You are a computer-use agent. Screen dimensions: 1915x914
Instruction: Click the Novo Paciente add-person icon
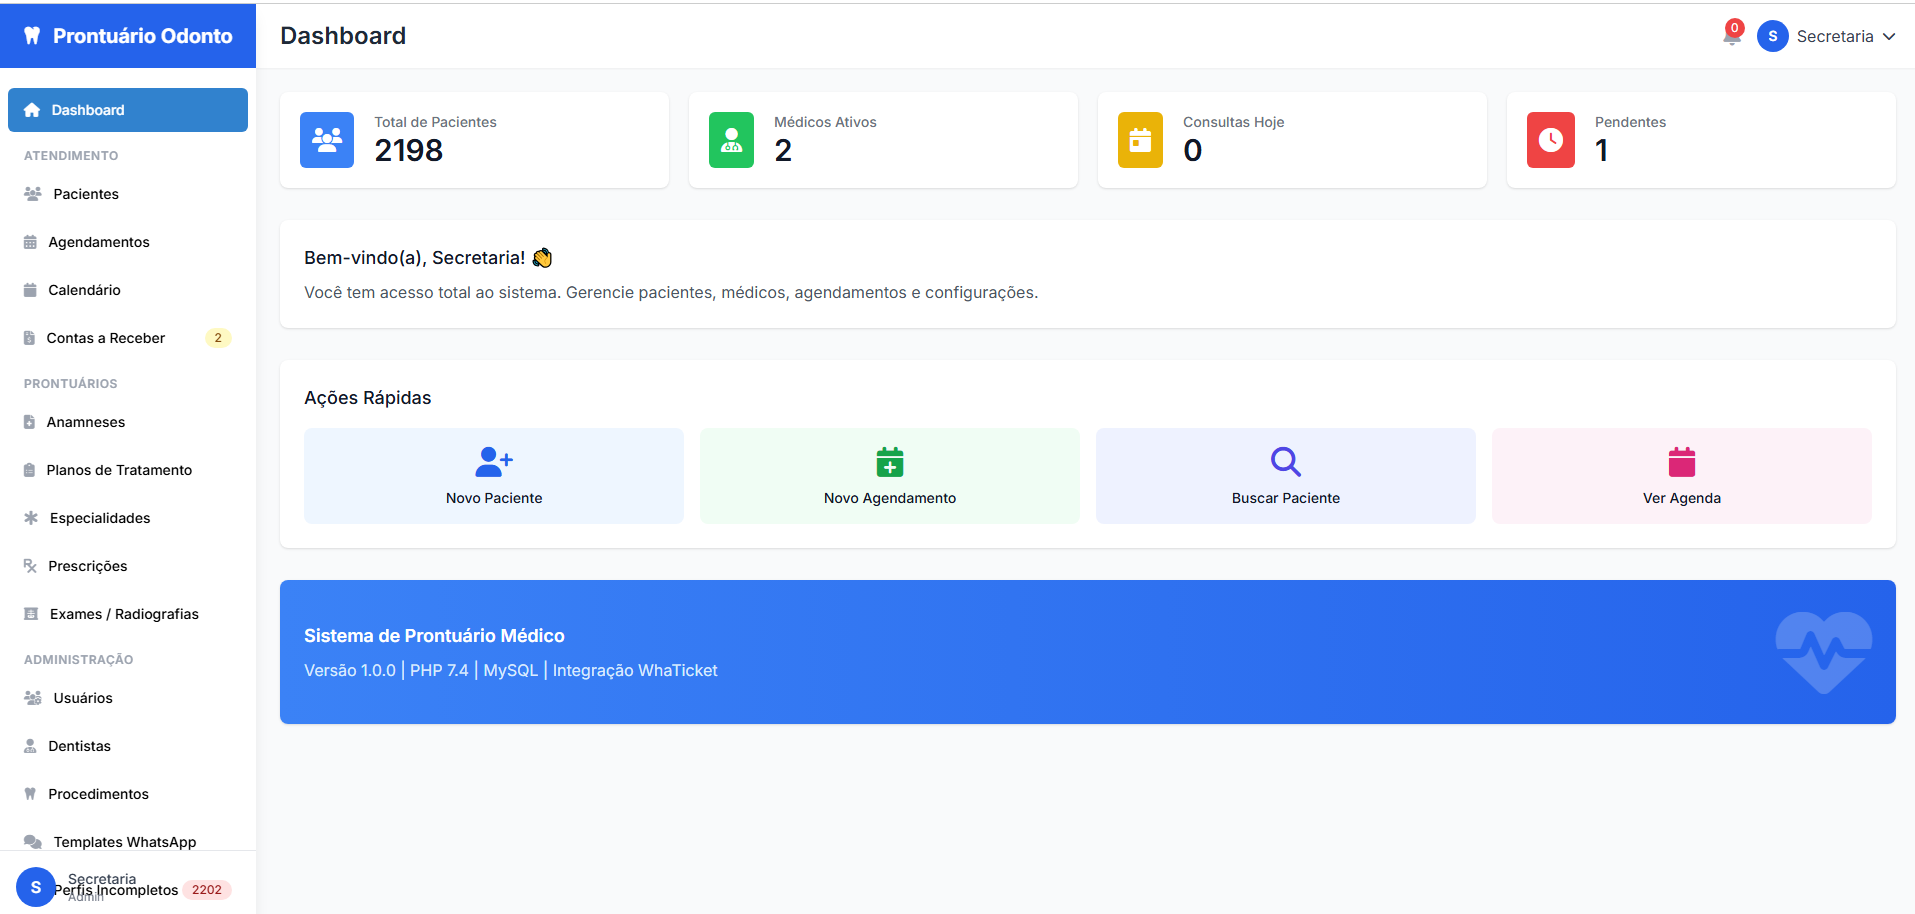[492, 461]
